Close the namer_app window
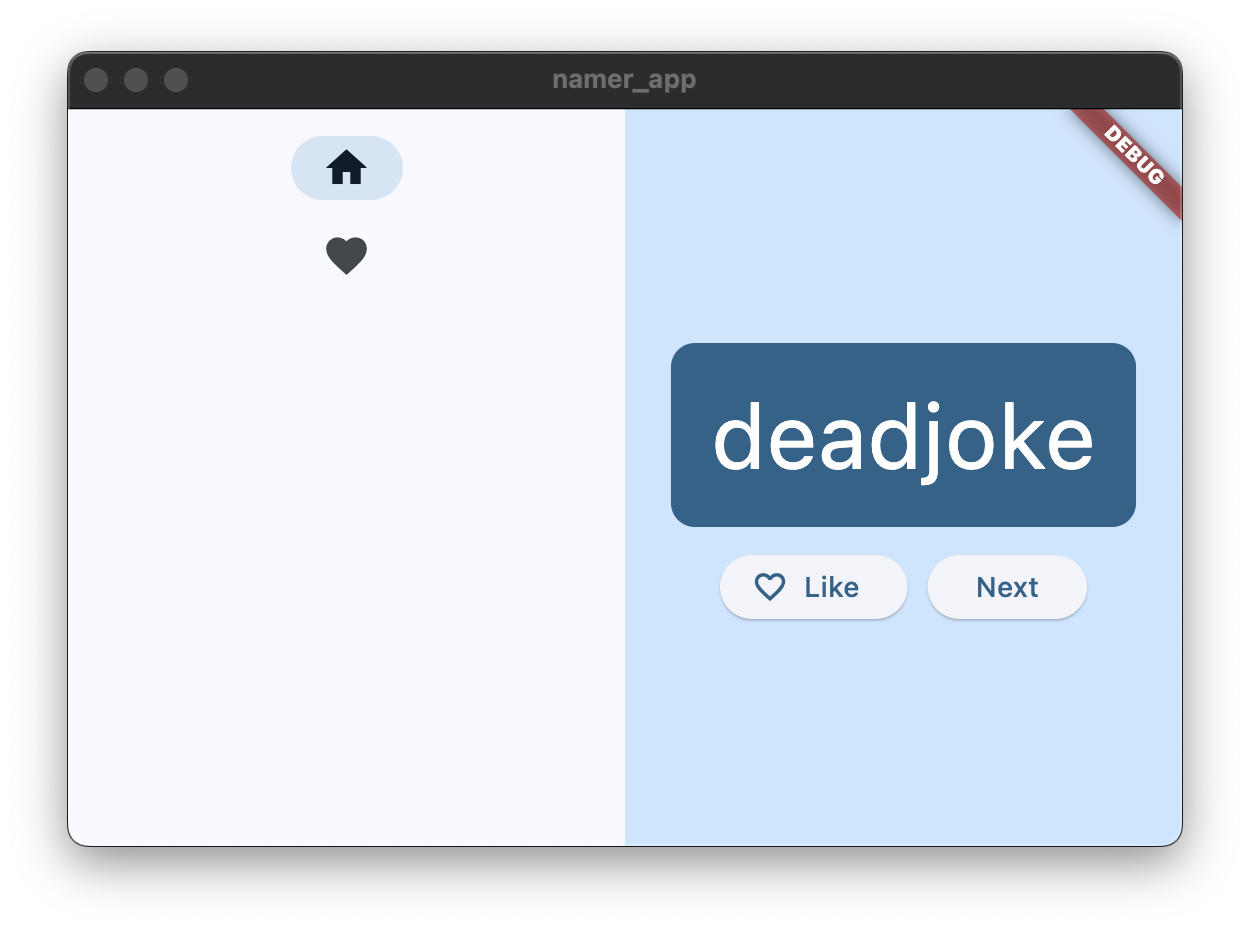Image resolution: width=1250 pixels, height=930 pixels. (x=96, y=80)
